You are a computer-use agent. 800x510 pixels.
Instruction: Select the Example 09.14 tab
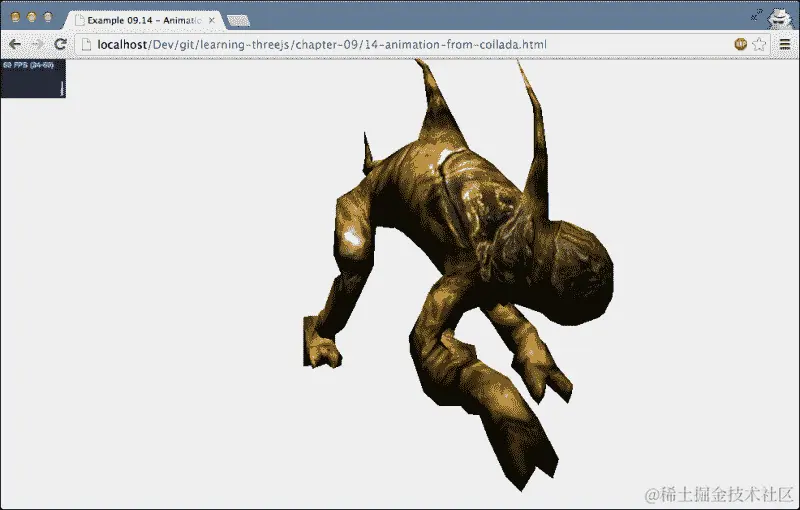[143, 20]
